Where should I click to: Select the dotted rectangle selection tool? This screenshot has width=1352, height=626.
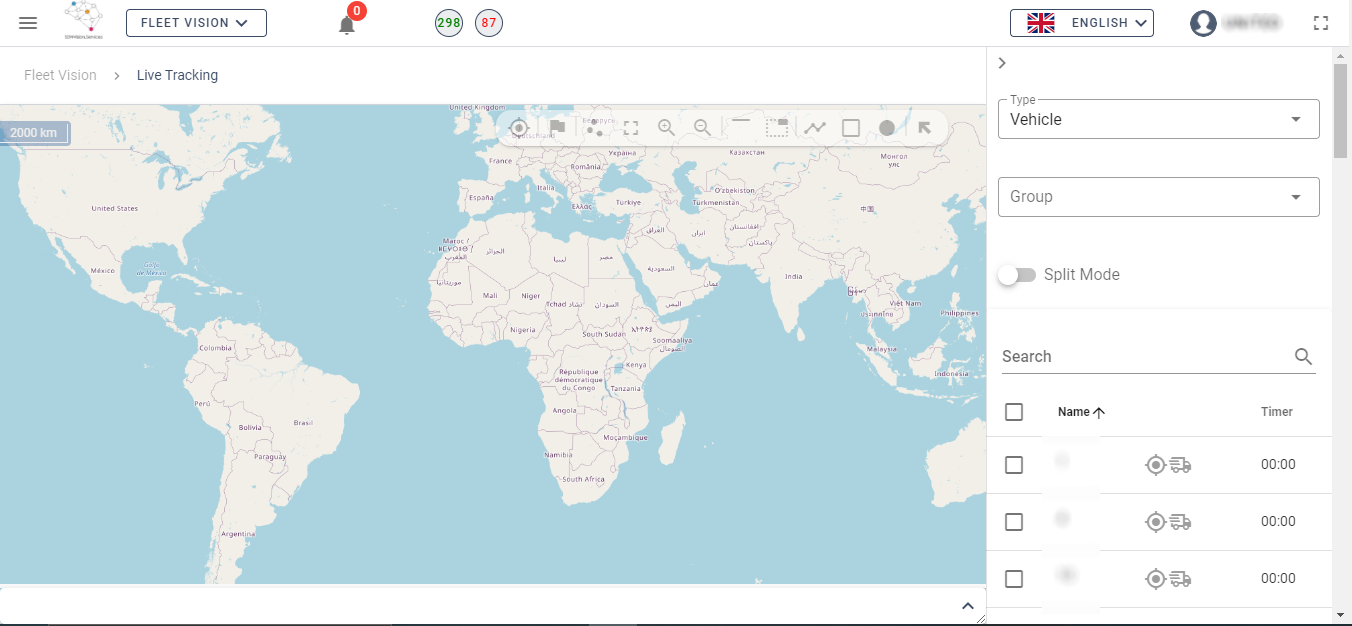[777, 127]
